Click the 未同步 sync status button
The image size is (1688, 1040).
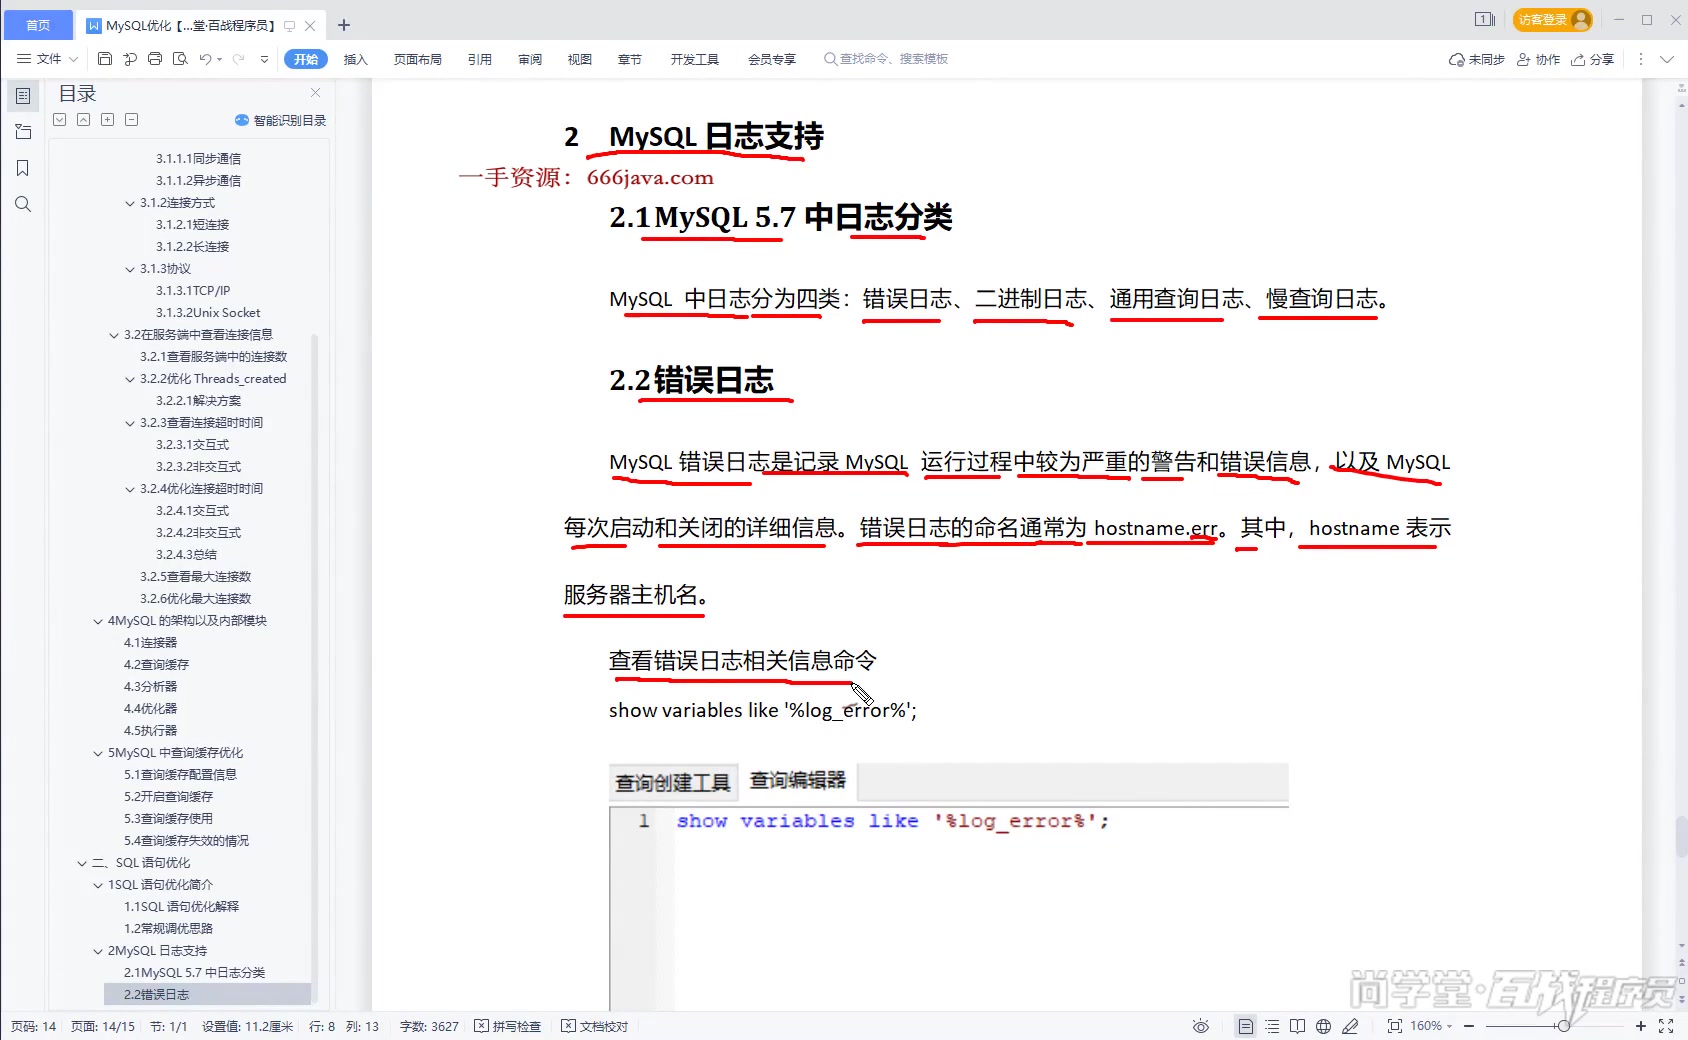1477,59
